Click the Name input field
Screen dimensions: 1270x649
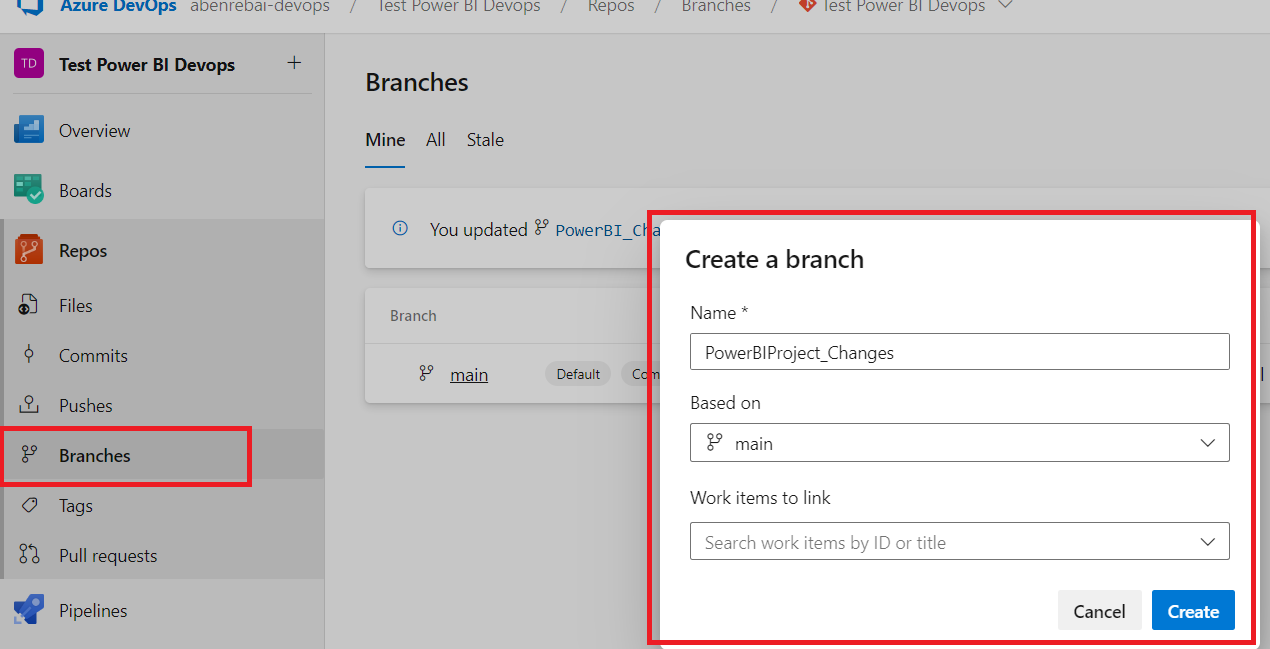tap(959, 352)
